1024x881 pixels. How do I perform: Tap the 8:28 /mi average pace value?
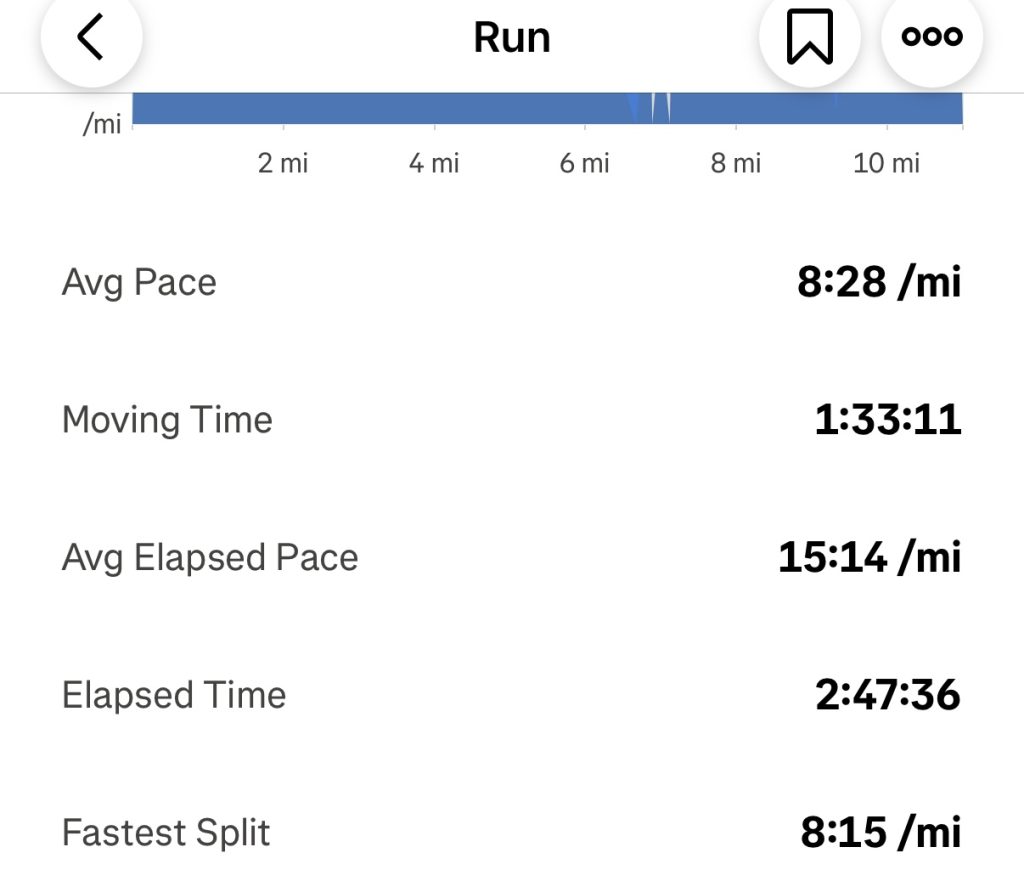pos(880,283)
